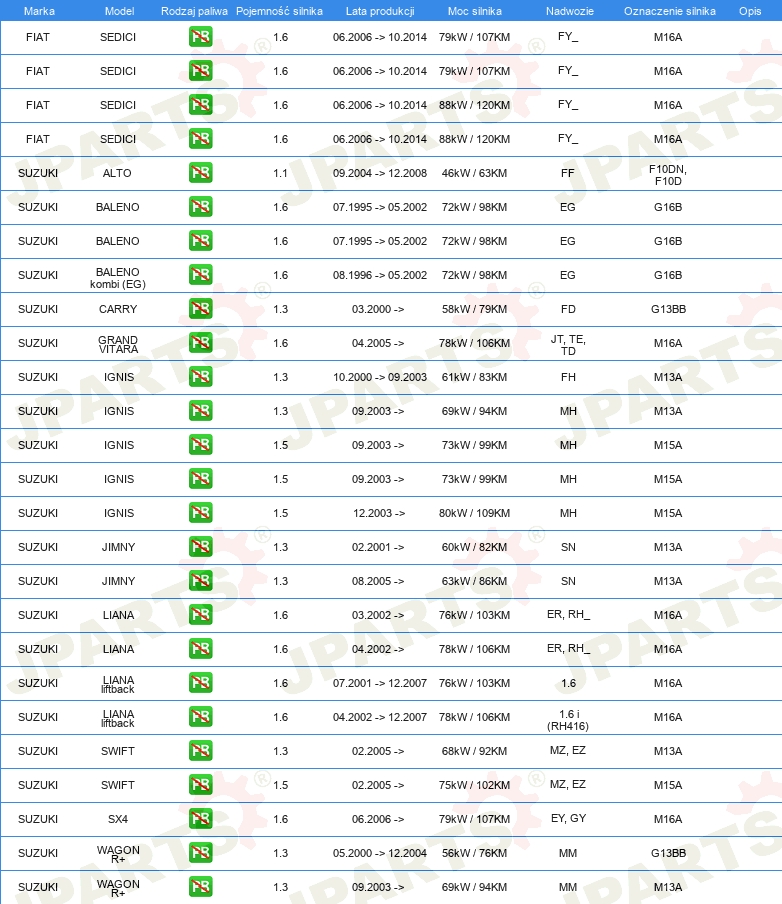Click the fuel icon in the LIANA 04.2002 -> row
The image size is (782, 904).
tap(201, 649)
